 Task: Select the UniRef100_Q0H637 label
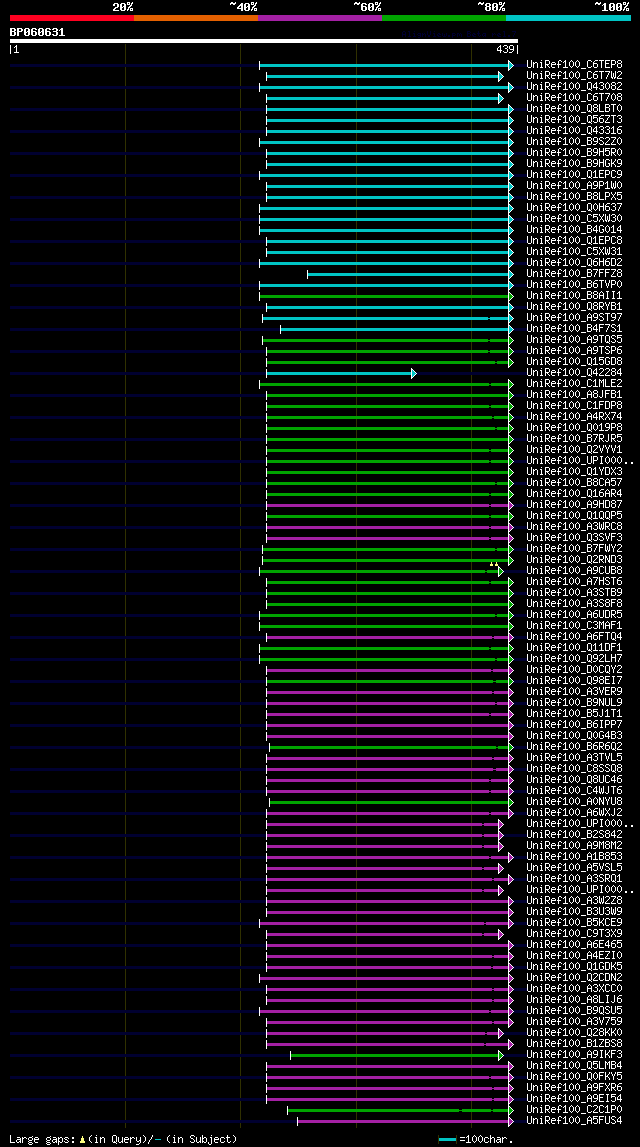574,208
